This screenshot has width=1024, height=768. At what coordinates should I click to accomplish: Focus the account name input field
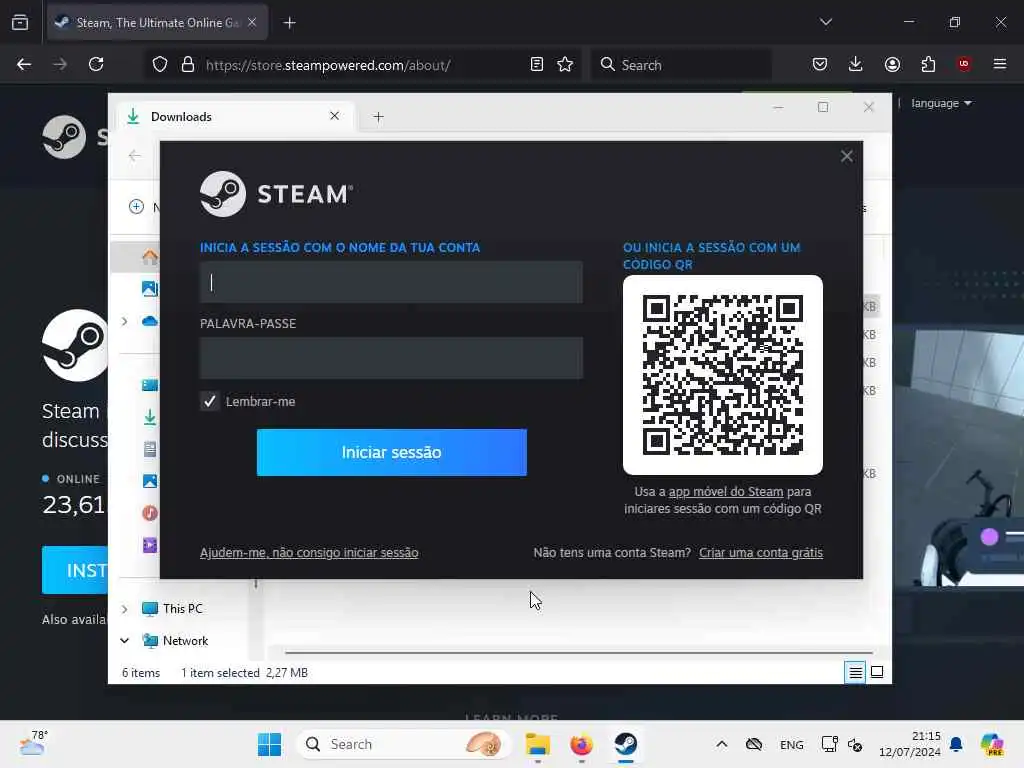(391, 282)
